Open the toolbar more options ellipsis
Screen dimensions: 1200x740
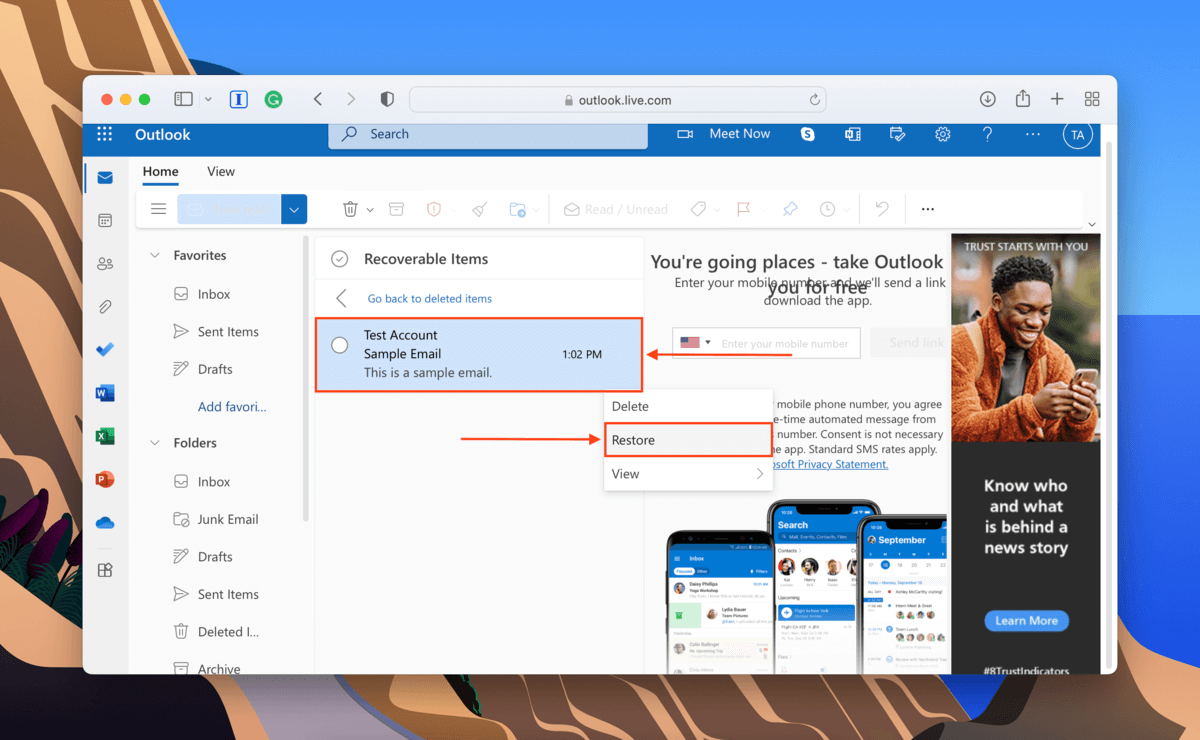pos(928,209)
